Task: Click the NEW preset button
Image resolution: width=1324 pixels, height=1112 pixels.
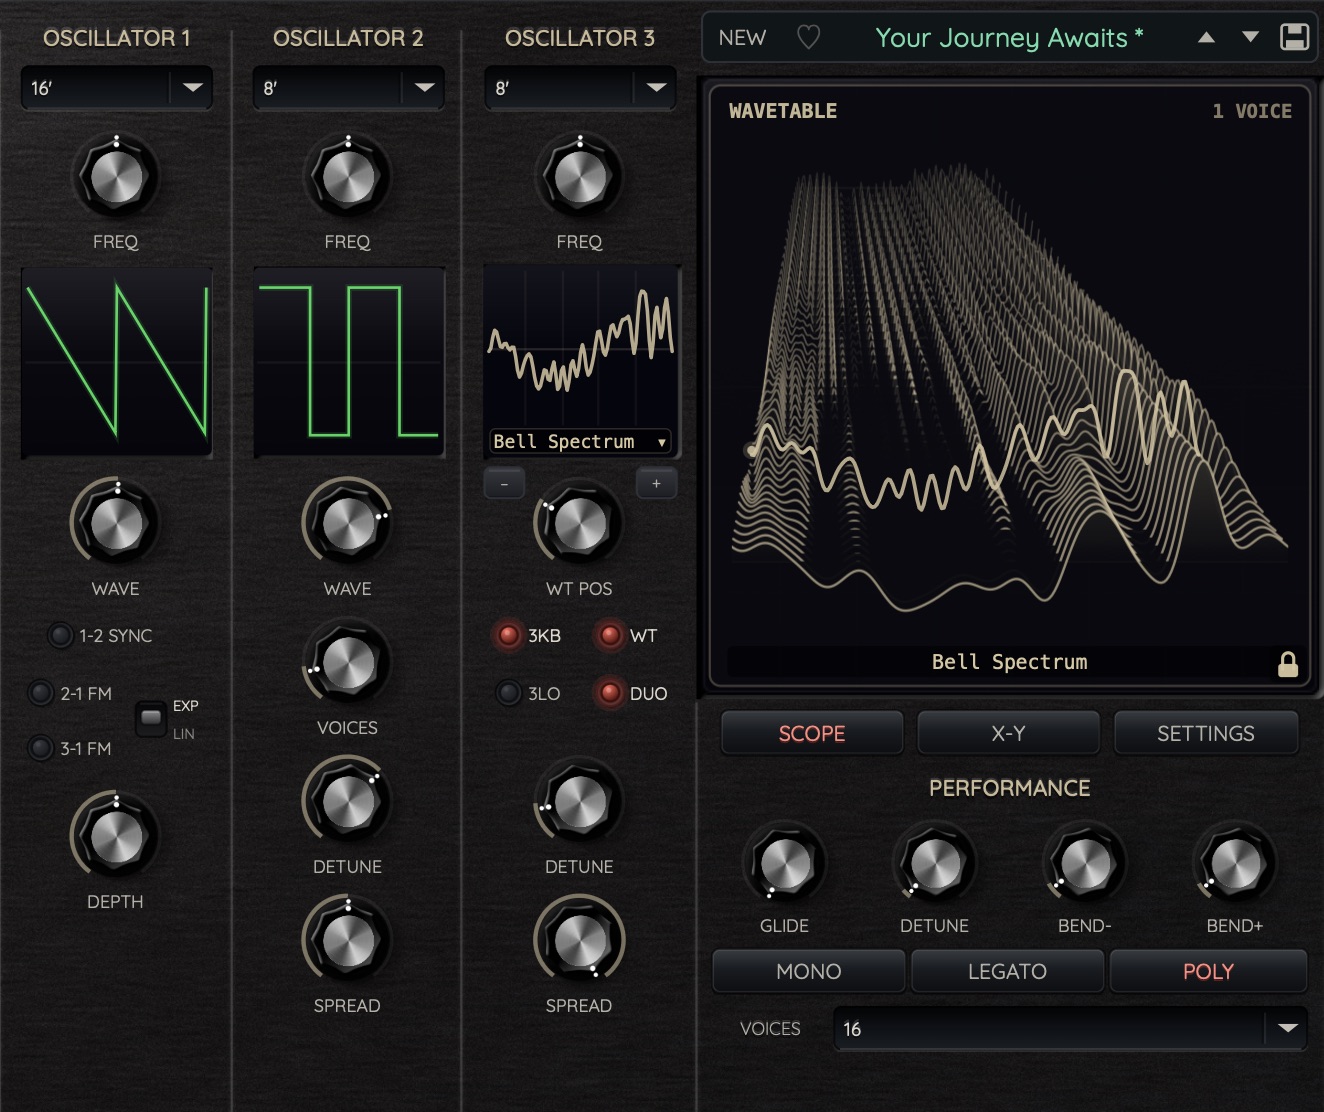Action: (x=742, y=38)
